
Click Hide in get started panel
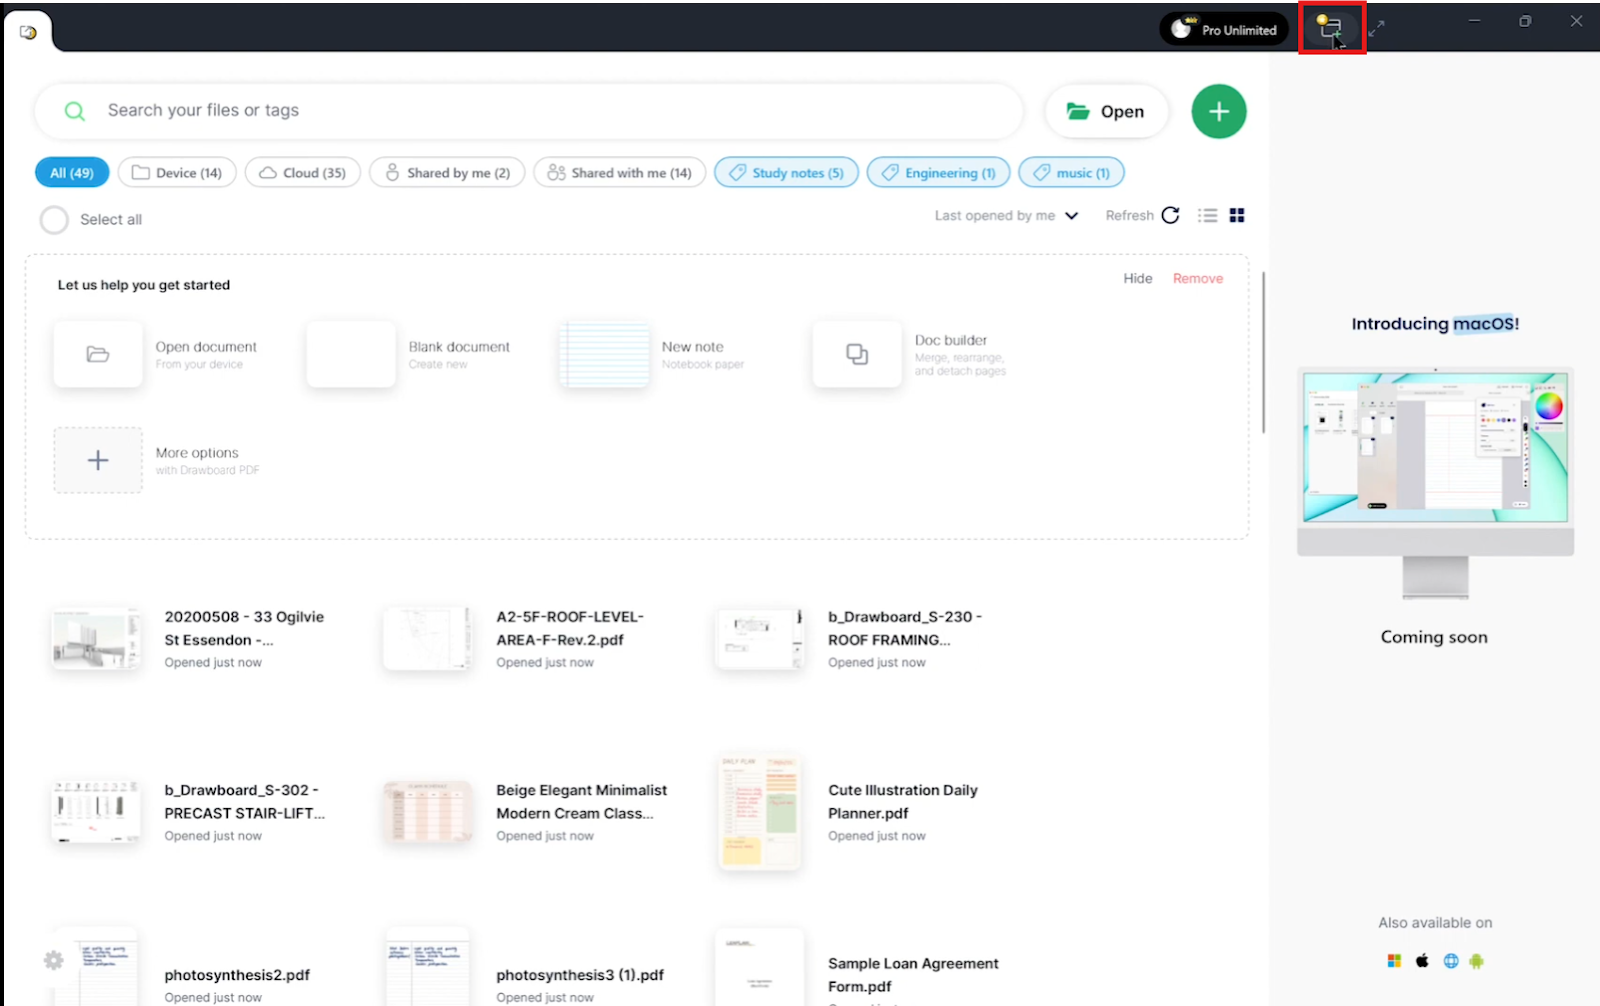[1138, 279]
